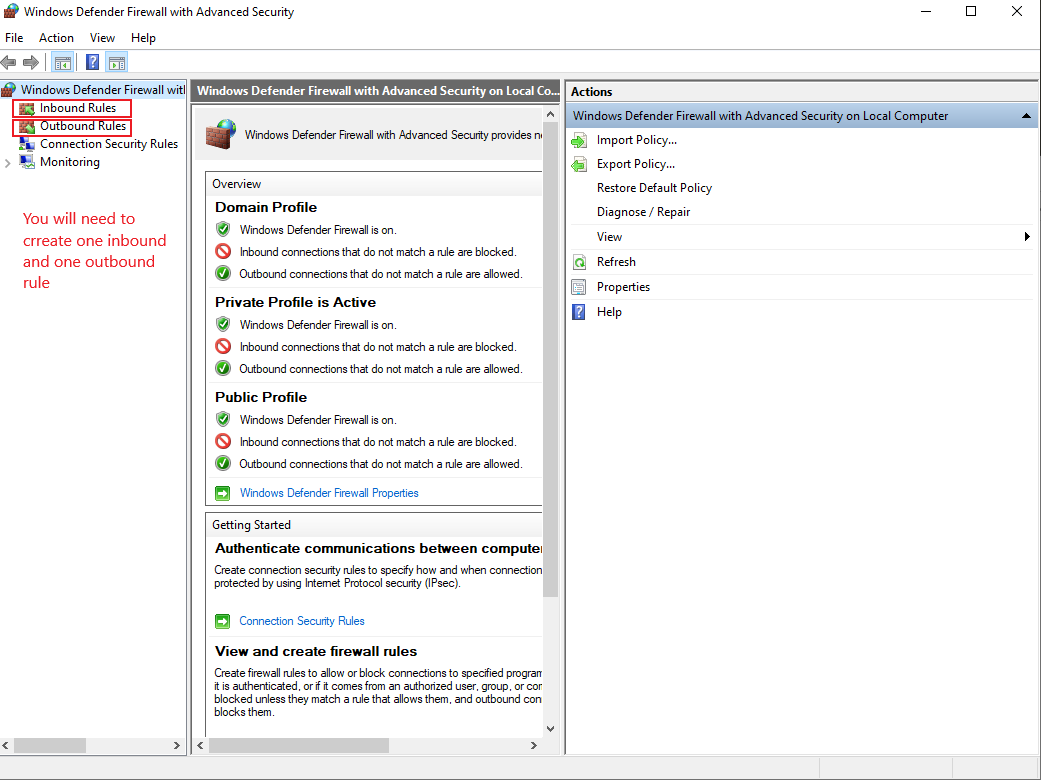The height and width of the screenshot is (780, 1041).
Task: Expand the Monitoring tree node chevron
Action: [x=8, y=163]
